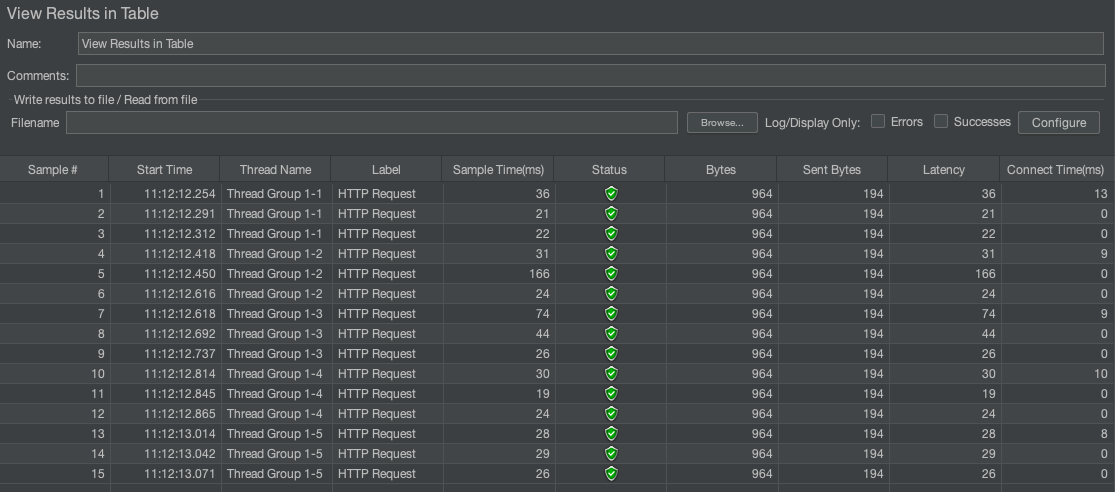Click start time 11:12:12.737
The height and width of the screenshot is (492, 1115).
point(165,353)
